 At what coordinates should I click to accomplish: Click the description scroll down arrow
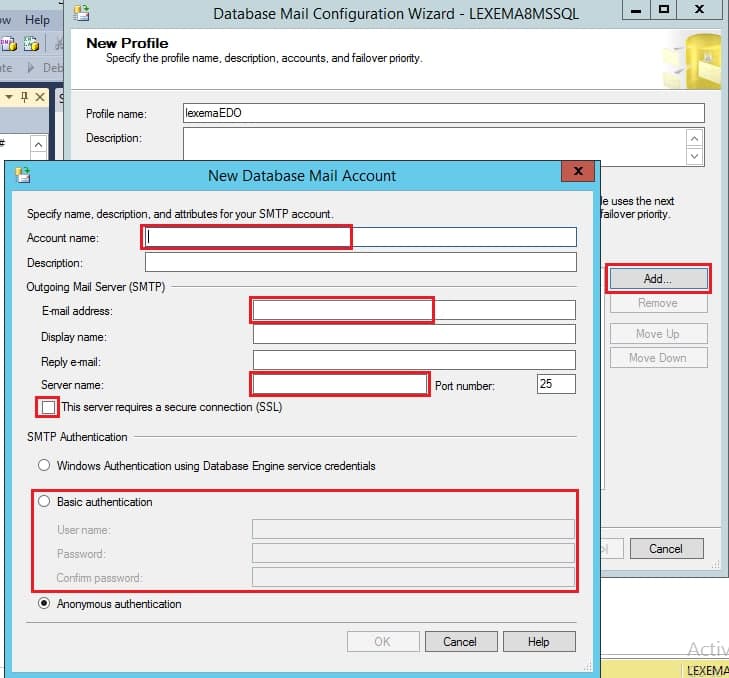pyautogui.click(x=695, y=156)
